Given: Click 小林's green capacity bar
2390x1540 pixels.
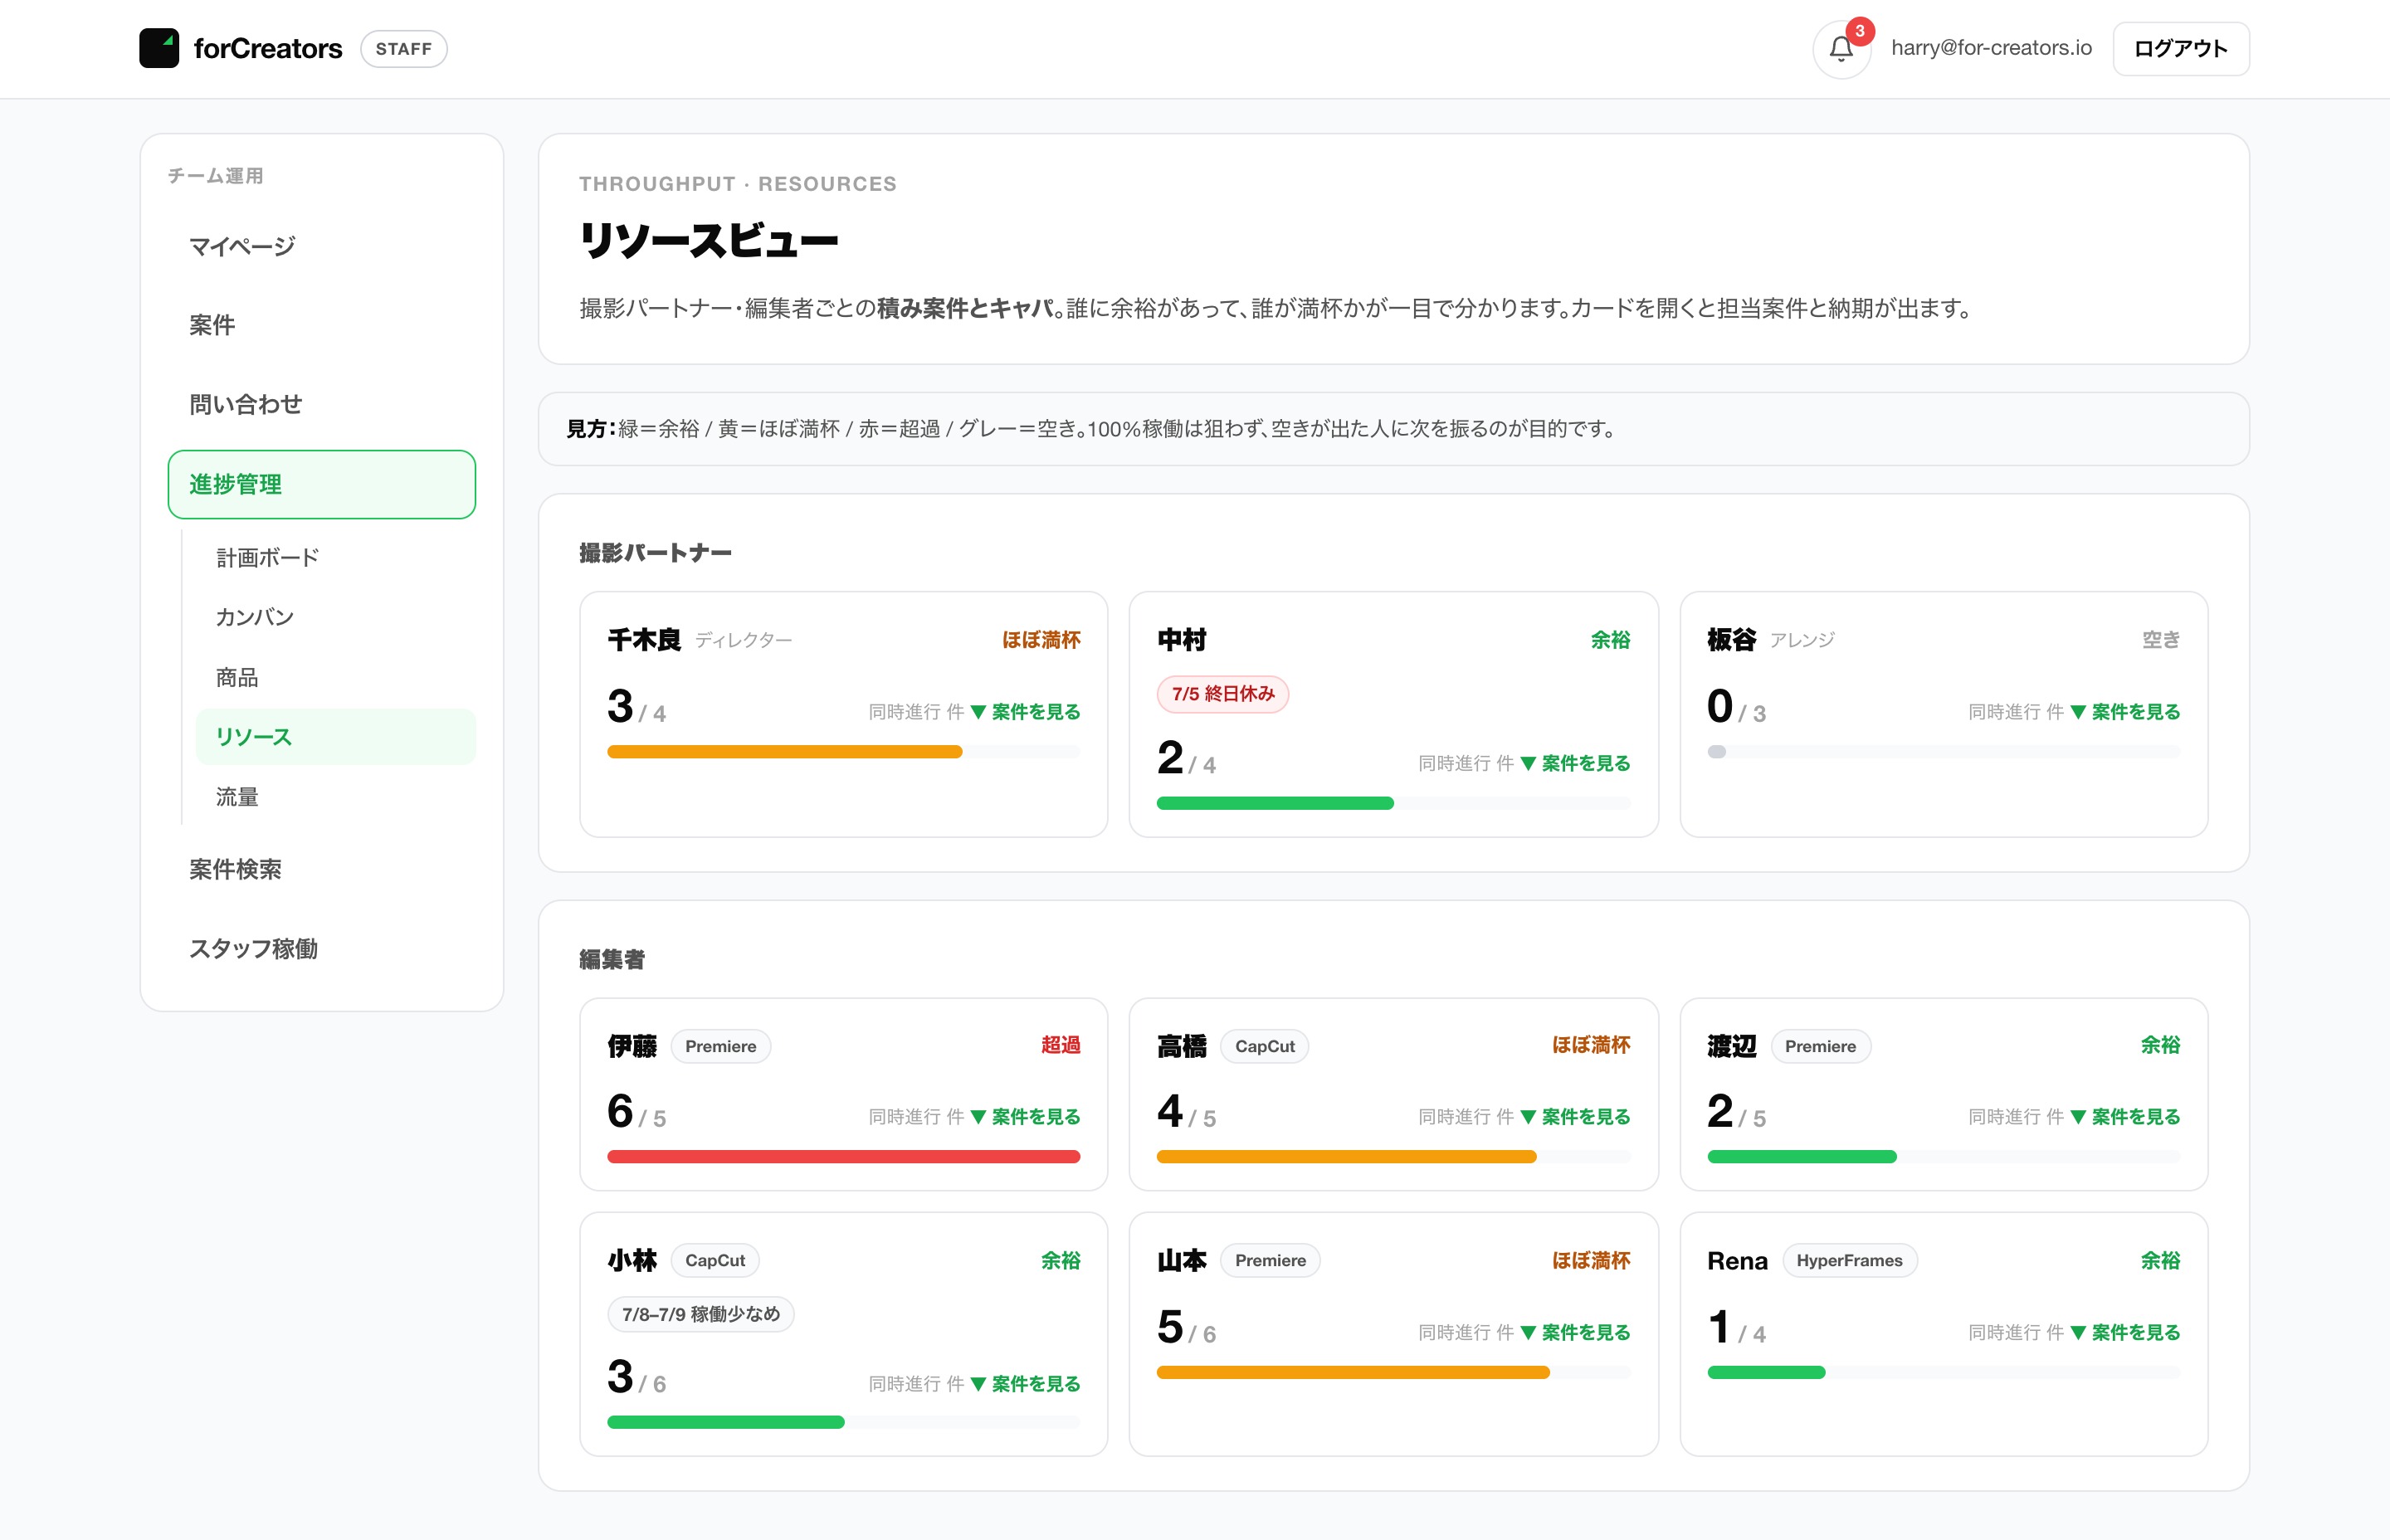Looking at the screenshot, I should tap(726, 1423).
